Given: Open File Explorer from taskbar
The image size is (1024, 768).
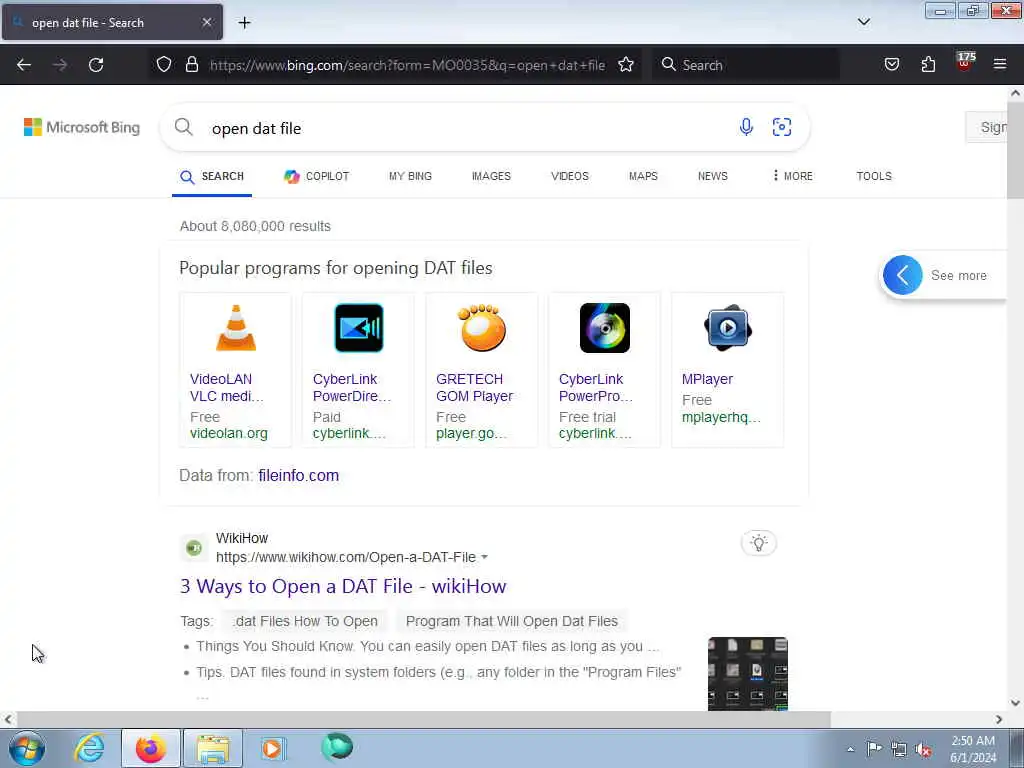Looking at the screenshot, I should point(213,748).
